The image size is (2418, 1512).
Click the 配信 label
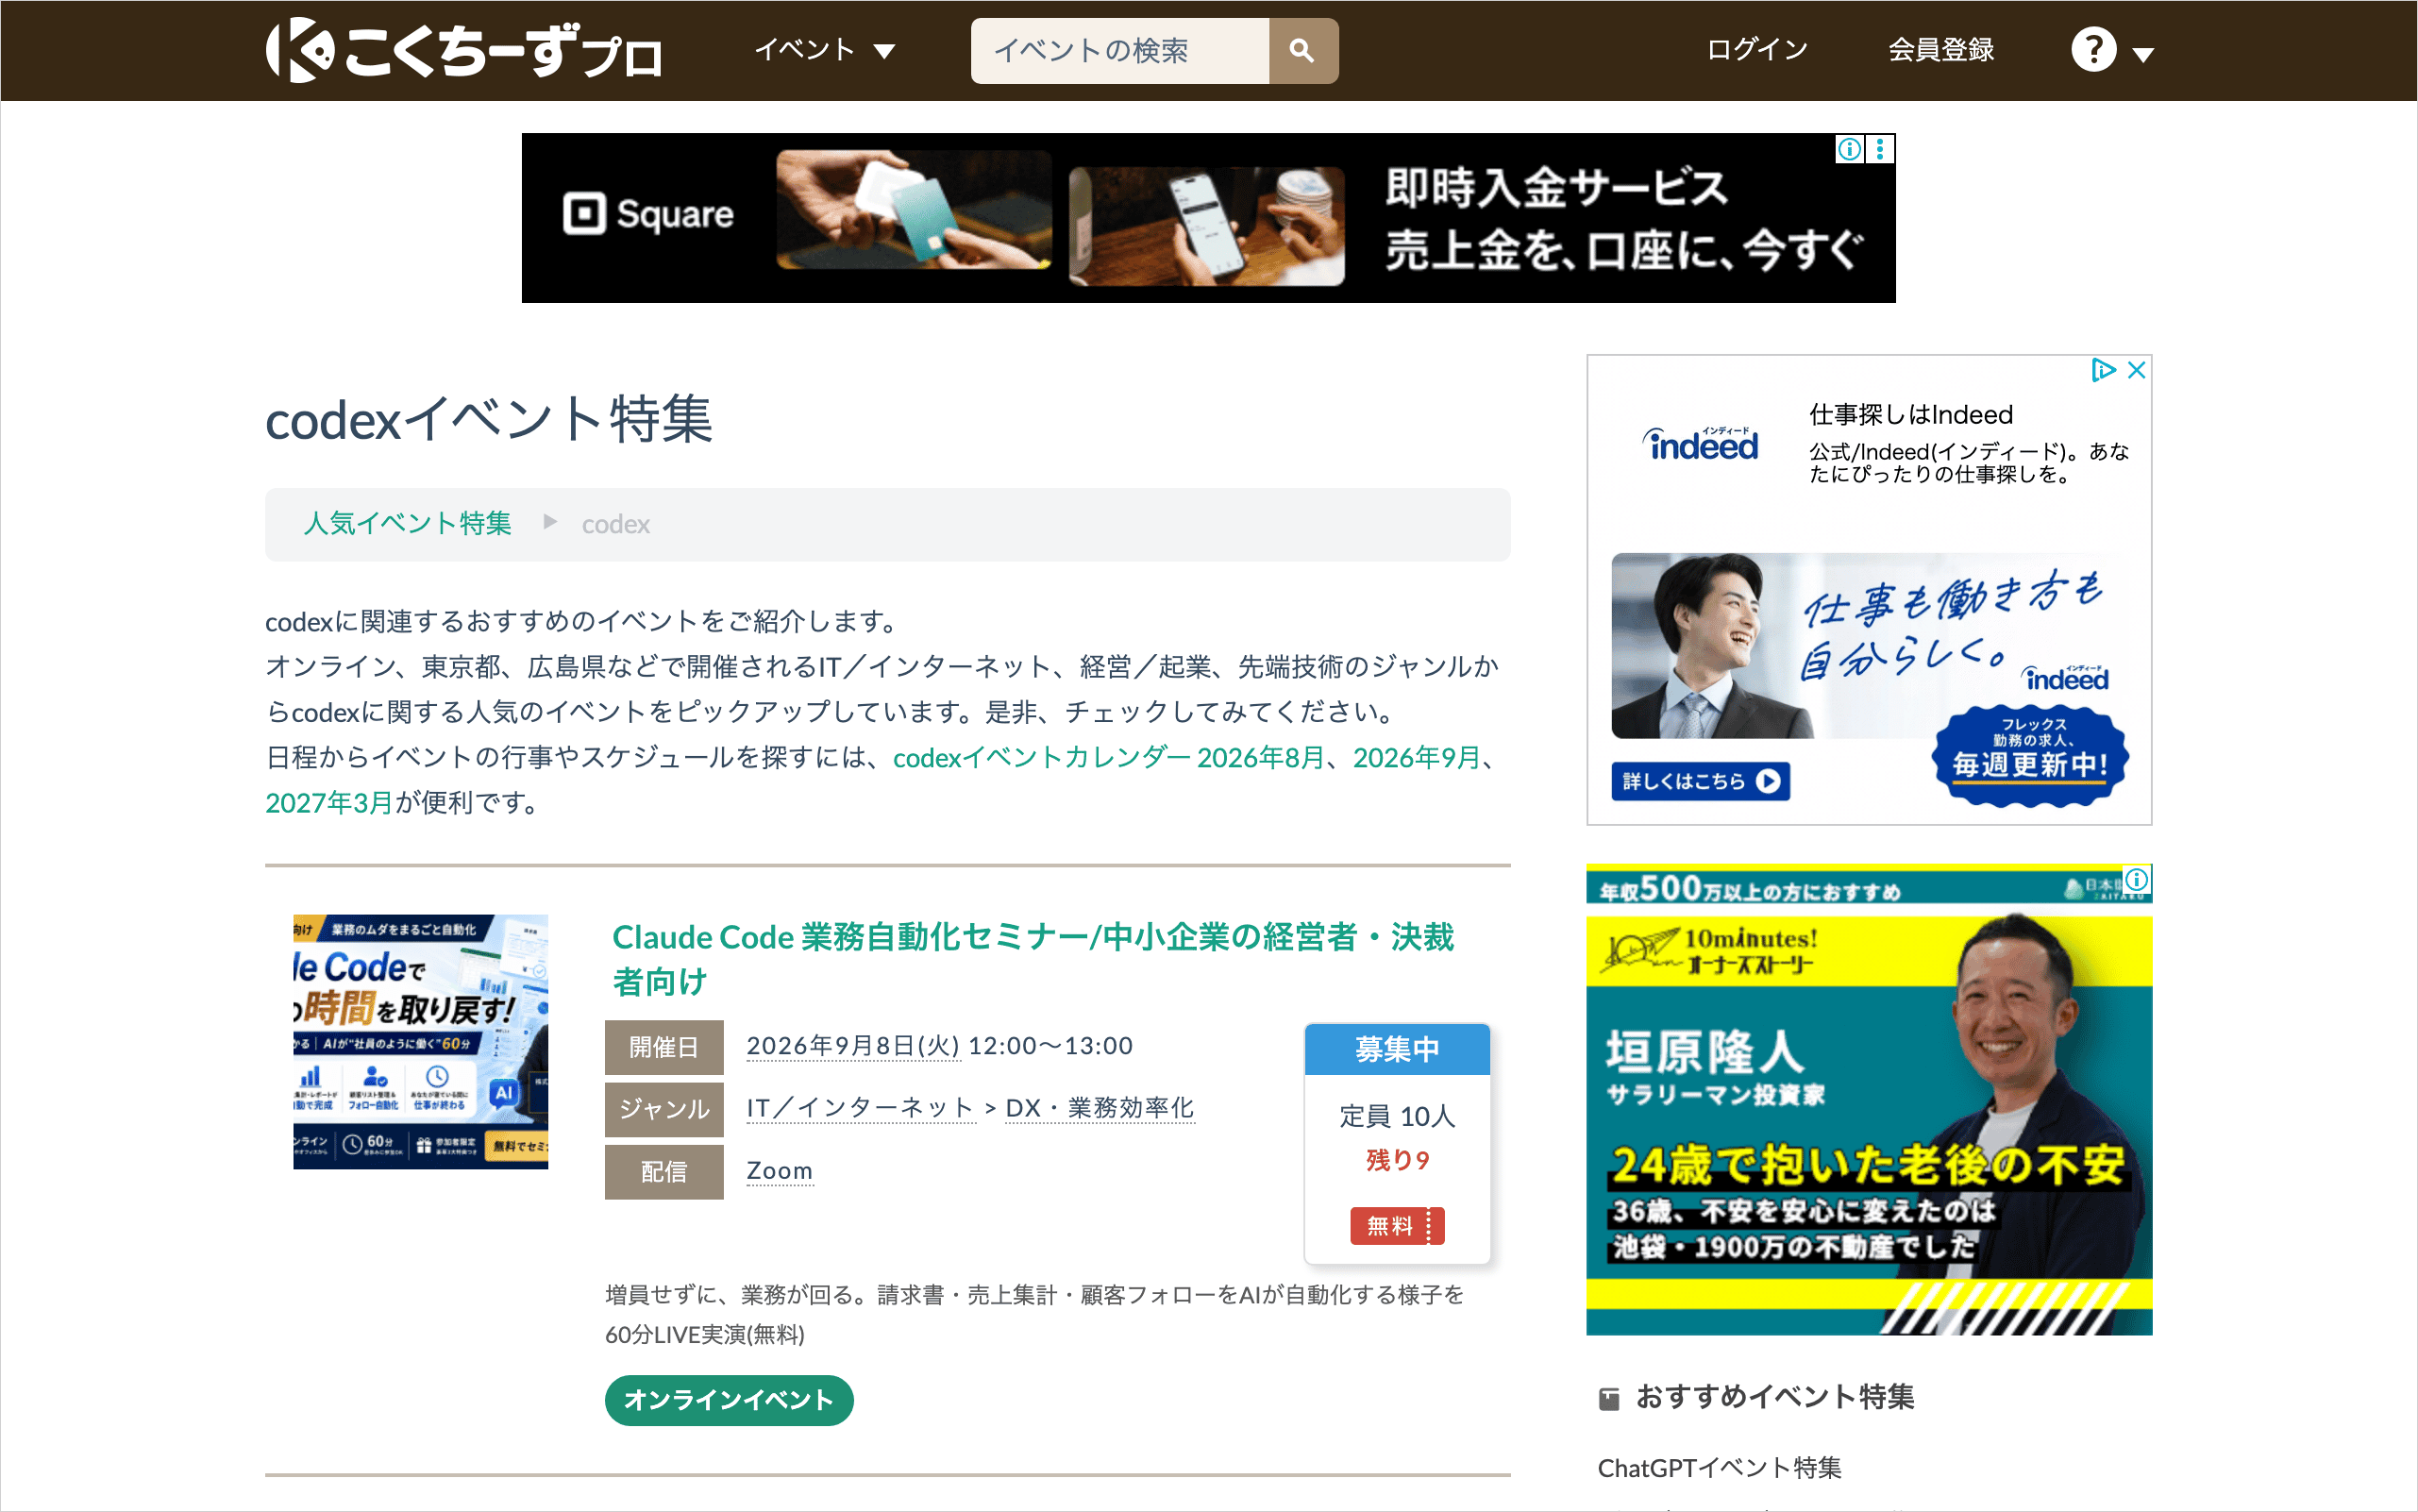pyautogui.click(x=664, y=1171)
